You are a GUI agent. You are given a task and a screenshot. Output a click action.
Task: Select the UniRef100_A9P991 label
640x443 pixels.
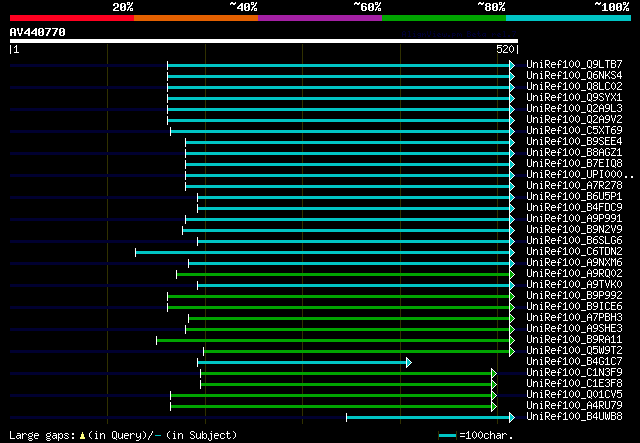[x=574, y=219]
